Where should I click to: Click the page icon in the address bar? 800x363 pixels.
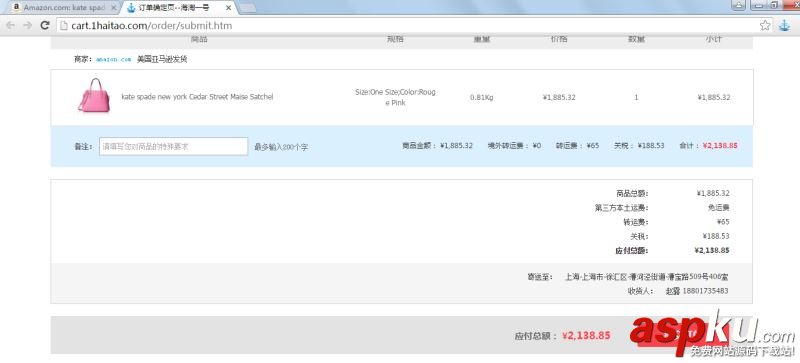point(64,26)
